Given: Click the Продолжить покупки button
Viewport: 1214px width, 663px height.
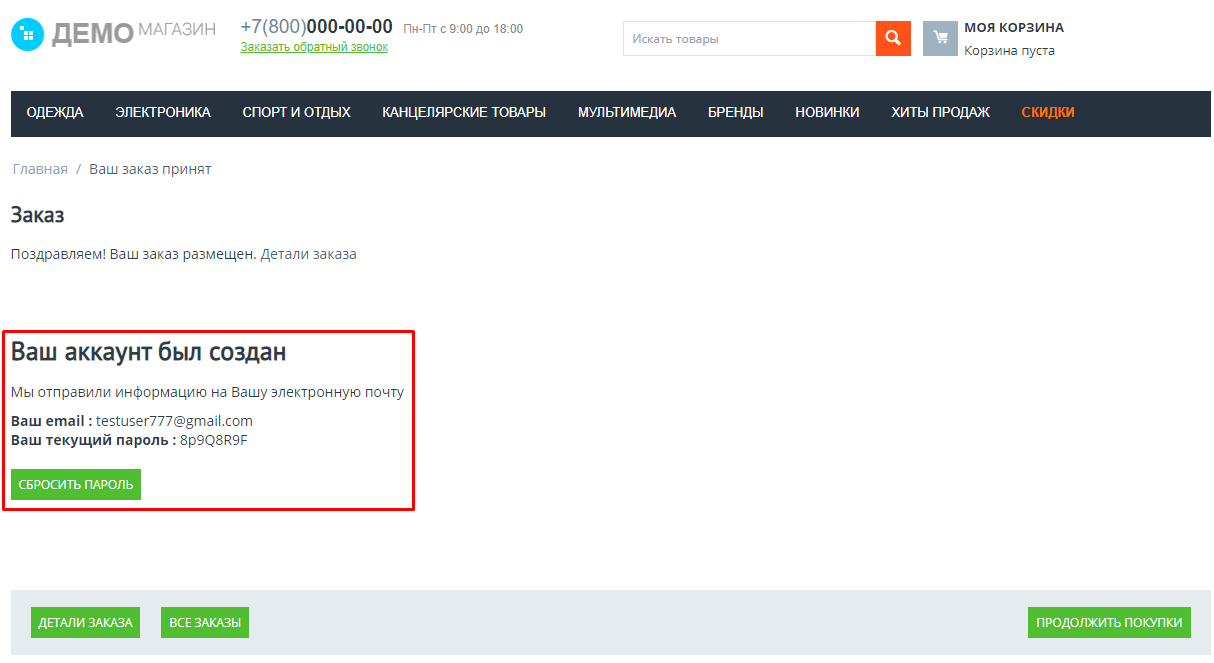Looking at the screenshot, I should pos(1110,622).
